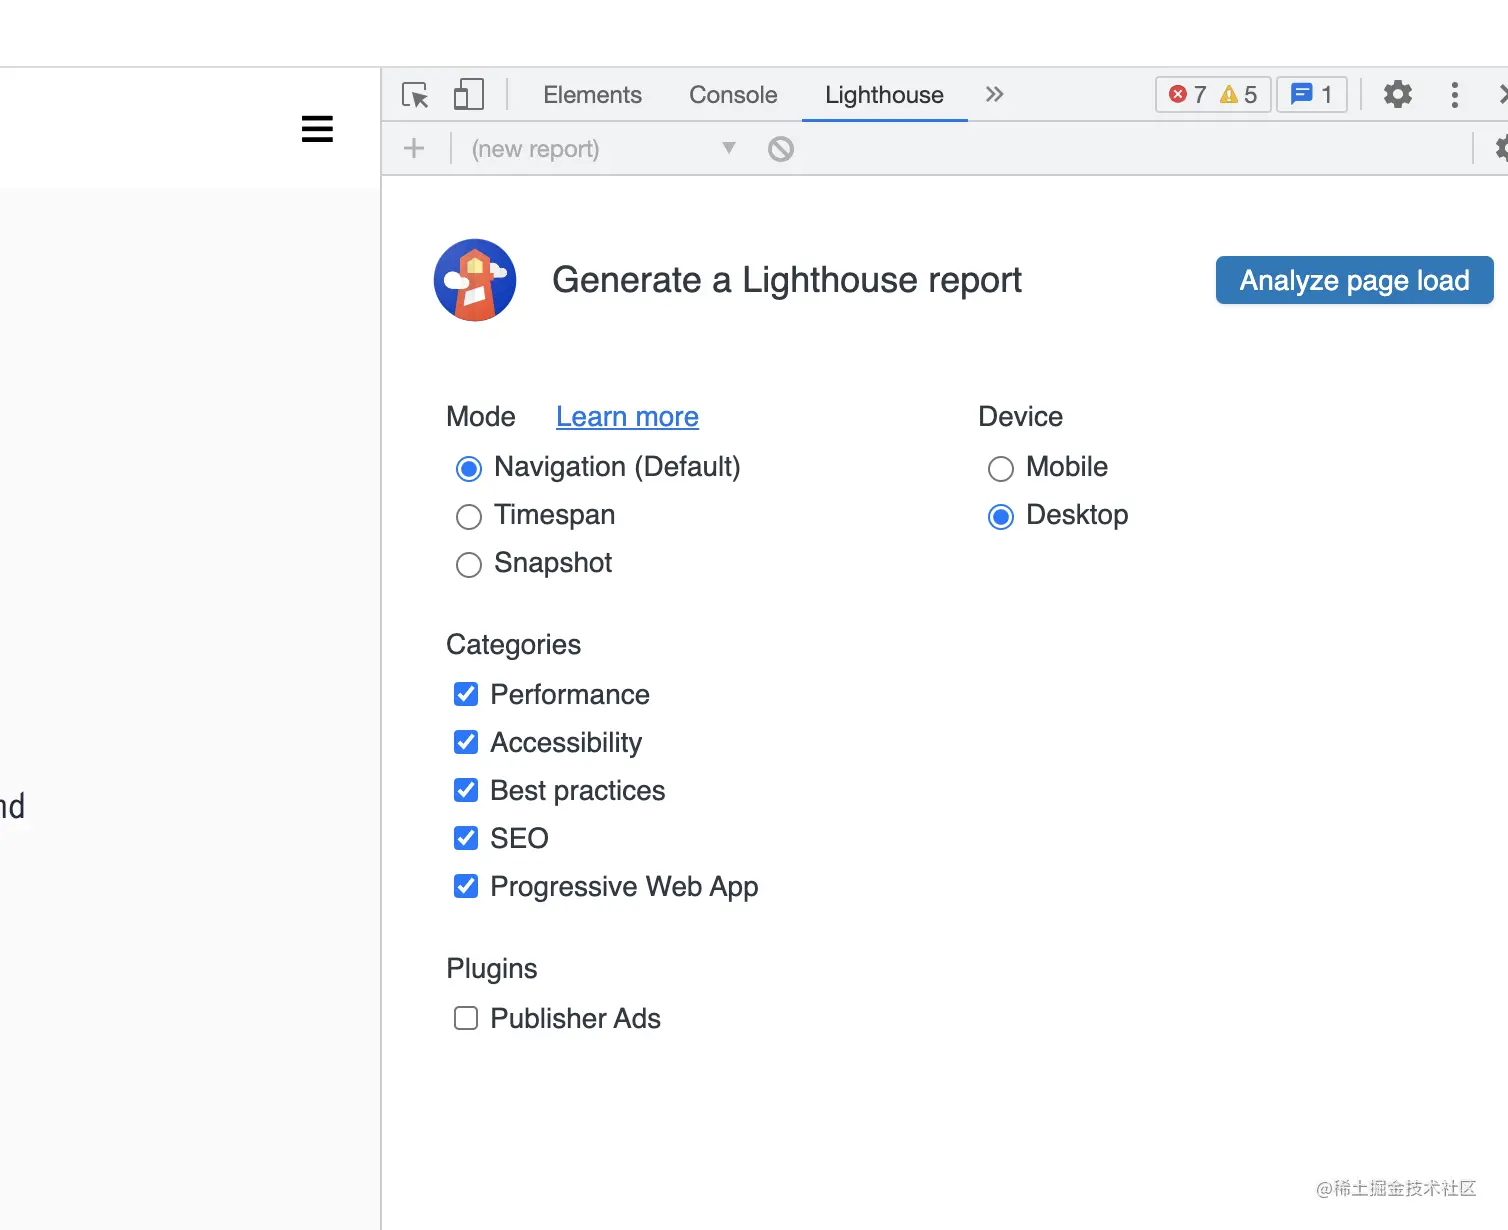Click the Plugins section label
The height and width of the screenshot is (1230, 1508).
click(492, 968)
